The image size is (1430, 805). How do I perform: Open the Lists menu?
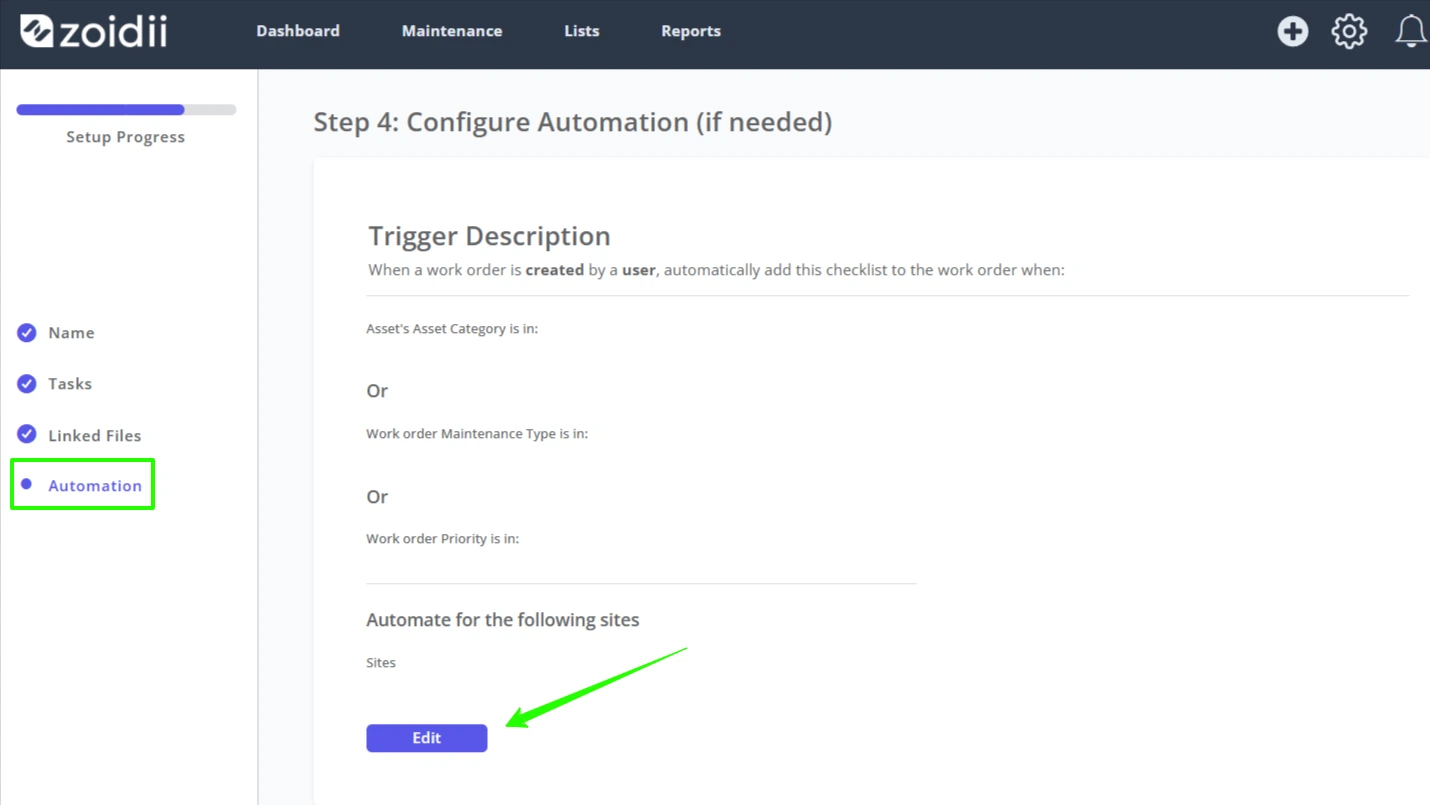(x=582, y=31)
